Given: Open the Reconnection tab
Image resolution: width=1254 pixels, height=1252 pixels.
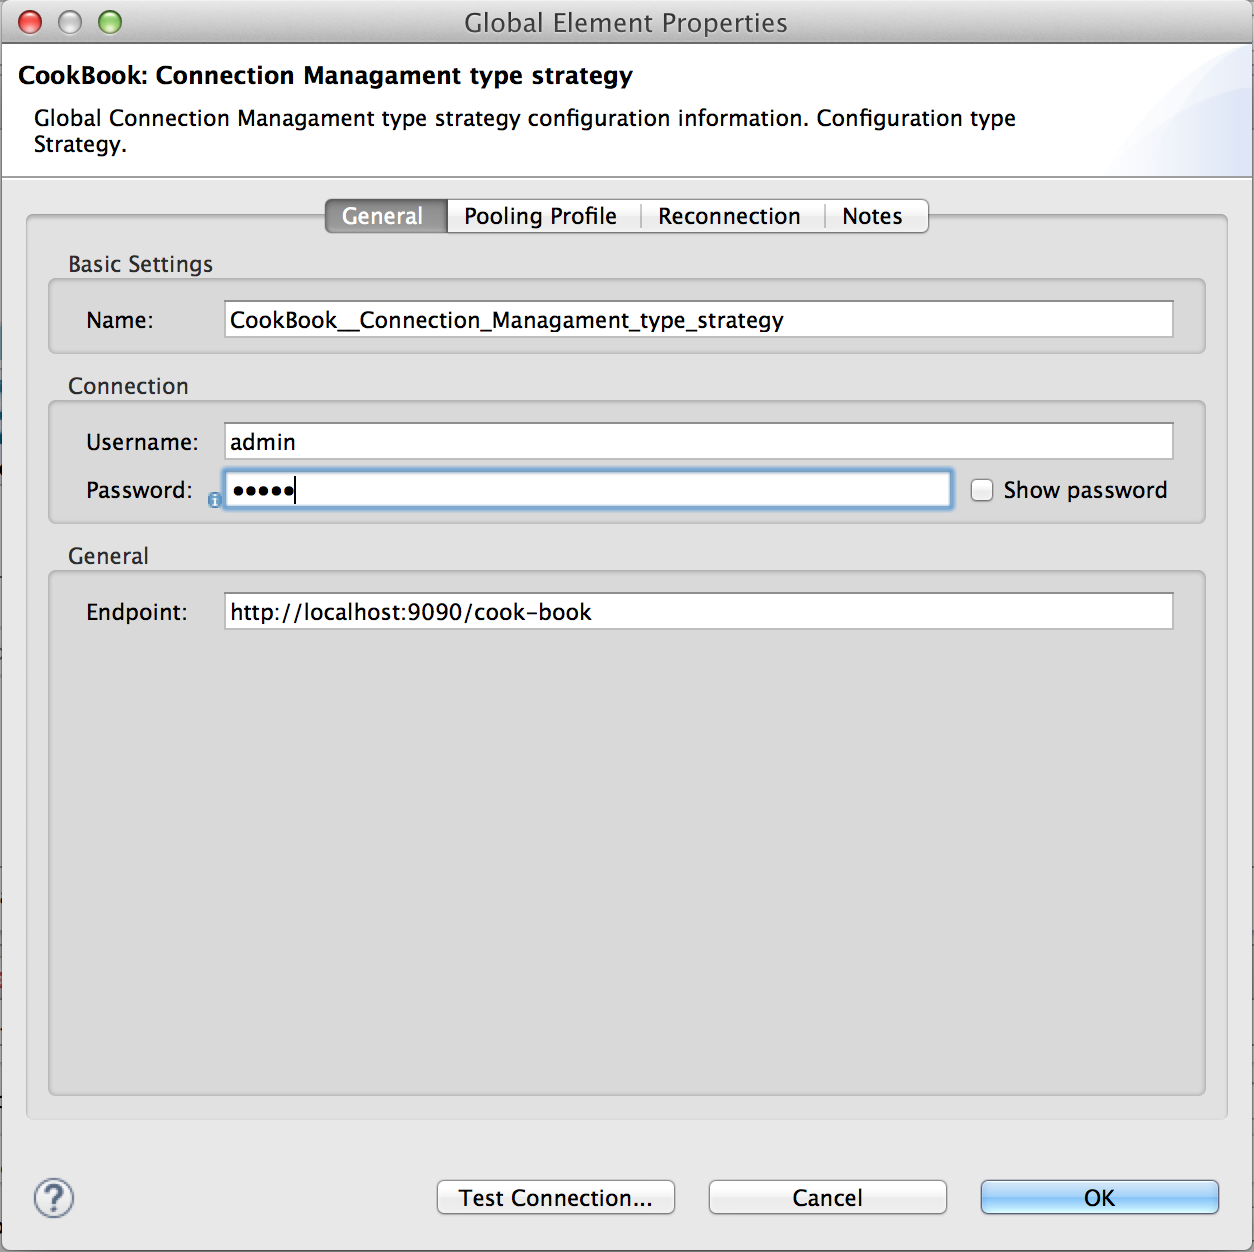Looking at the screenshot, I should click(729, 216).
